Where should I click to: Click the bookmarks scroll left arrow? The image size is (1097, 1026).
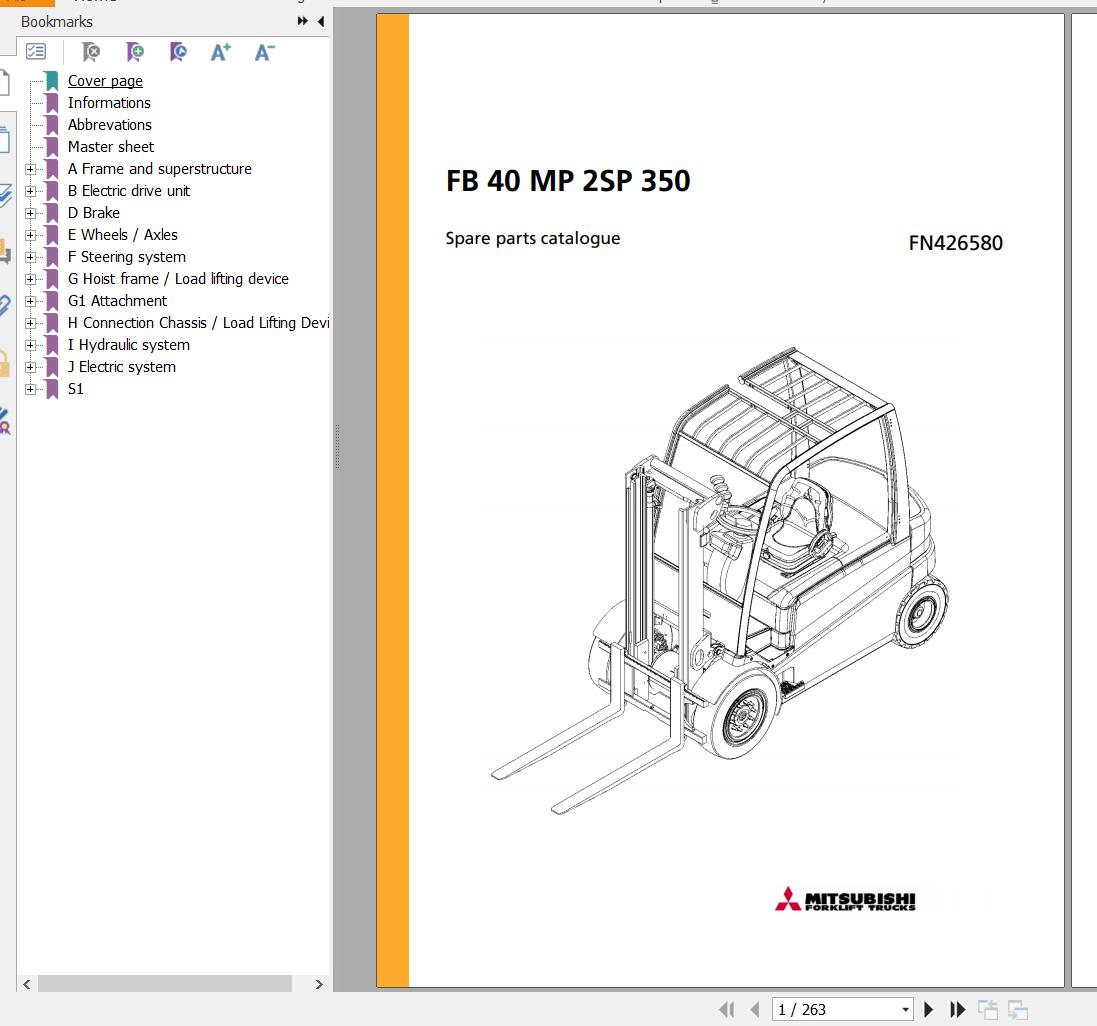[x=27, y=984]
